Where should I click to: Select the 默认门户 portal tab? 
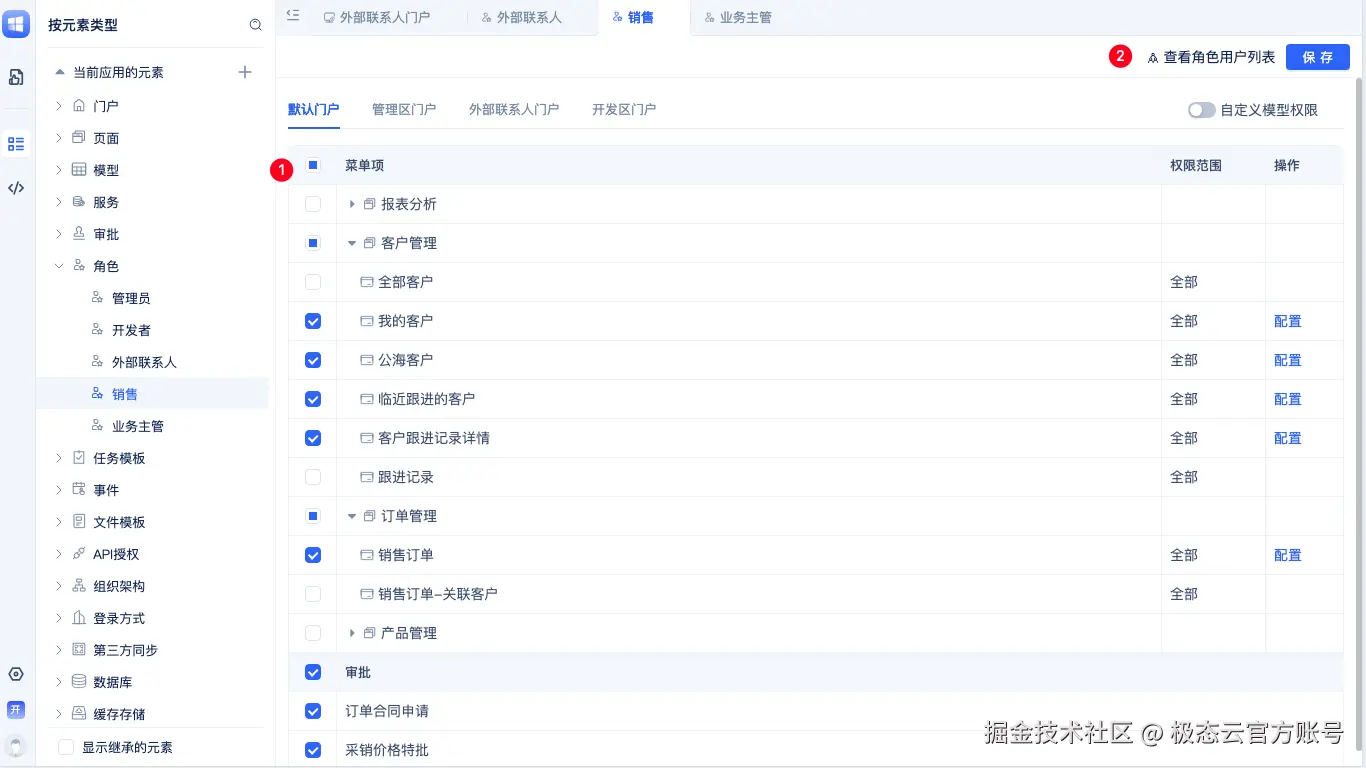(314, 109)
